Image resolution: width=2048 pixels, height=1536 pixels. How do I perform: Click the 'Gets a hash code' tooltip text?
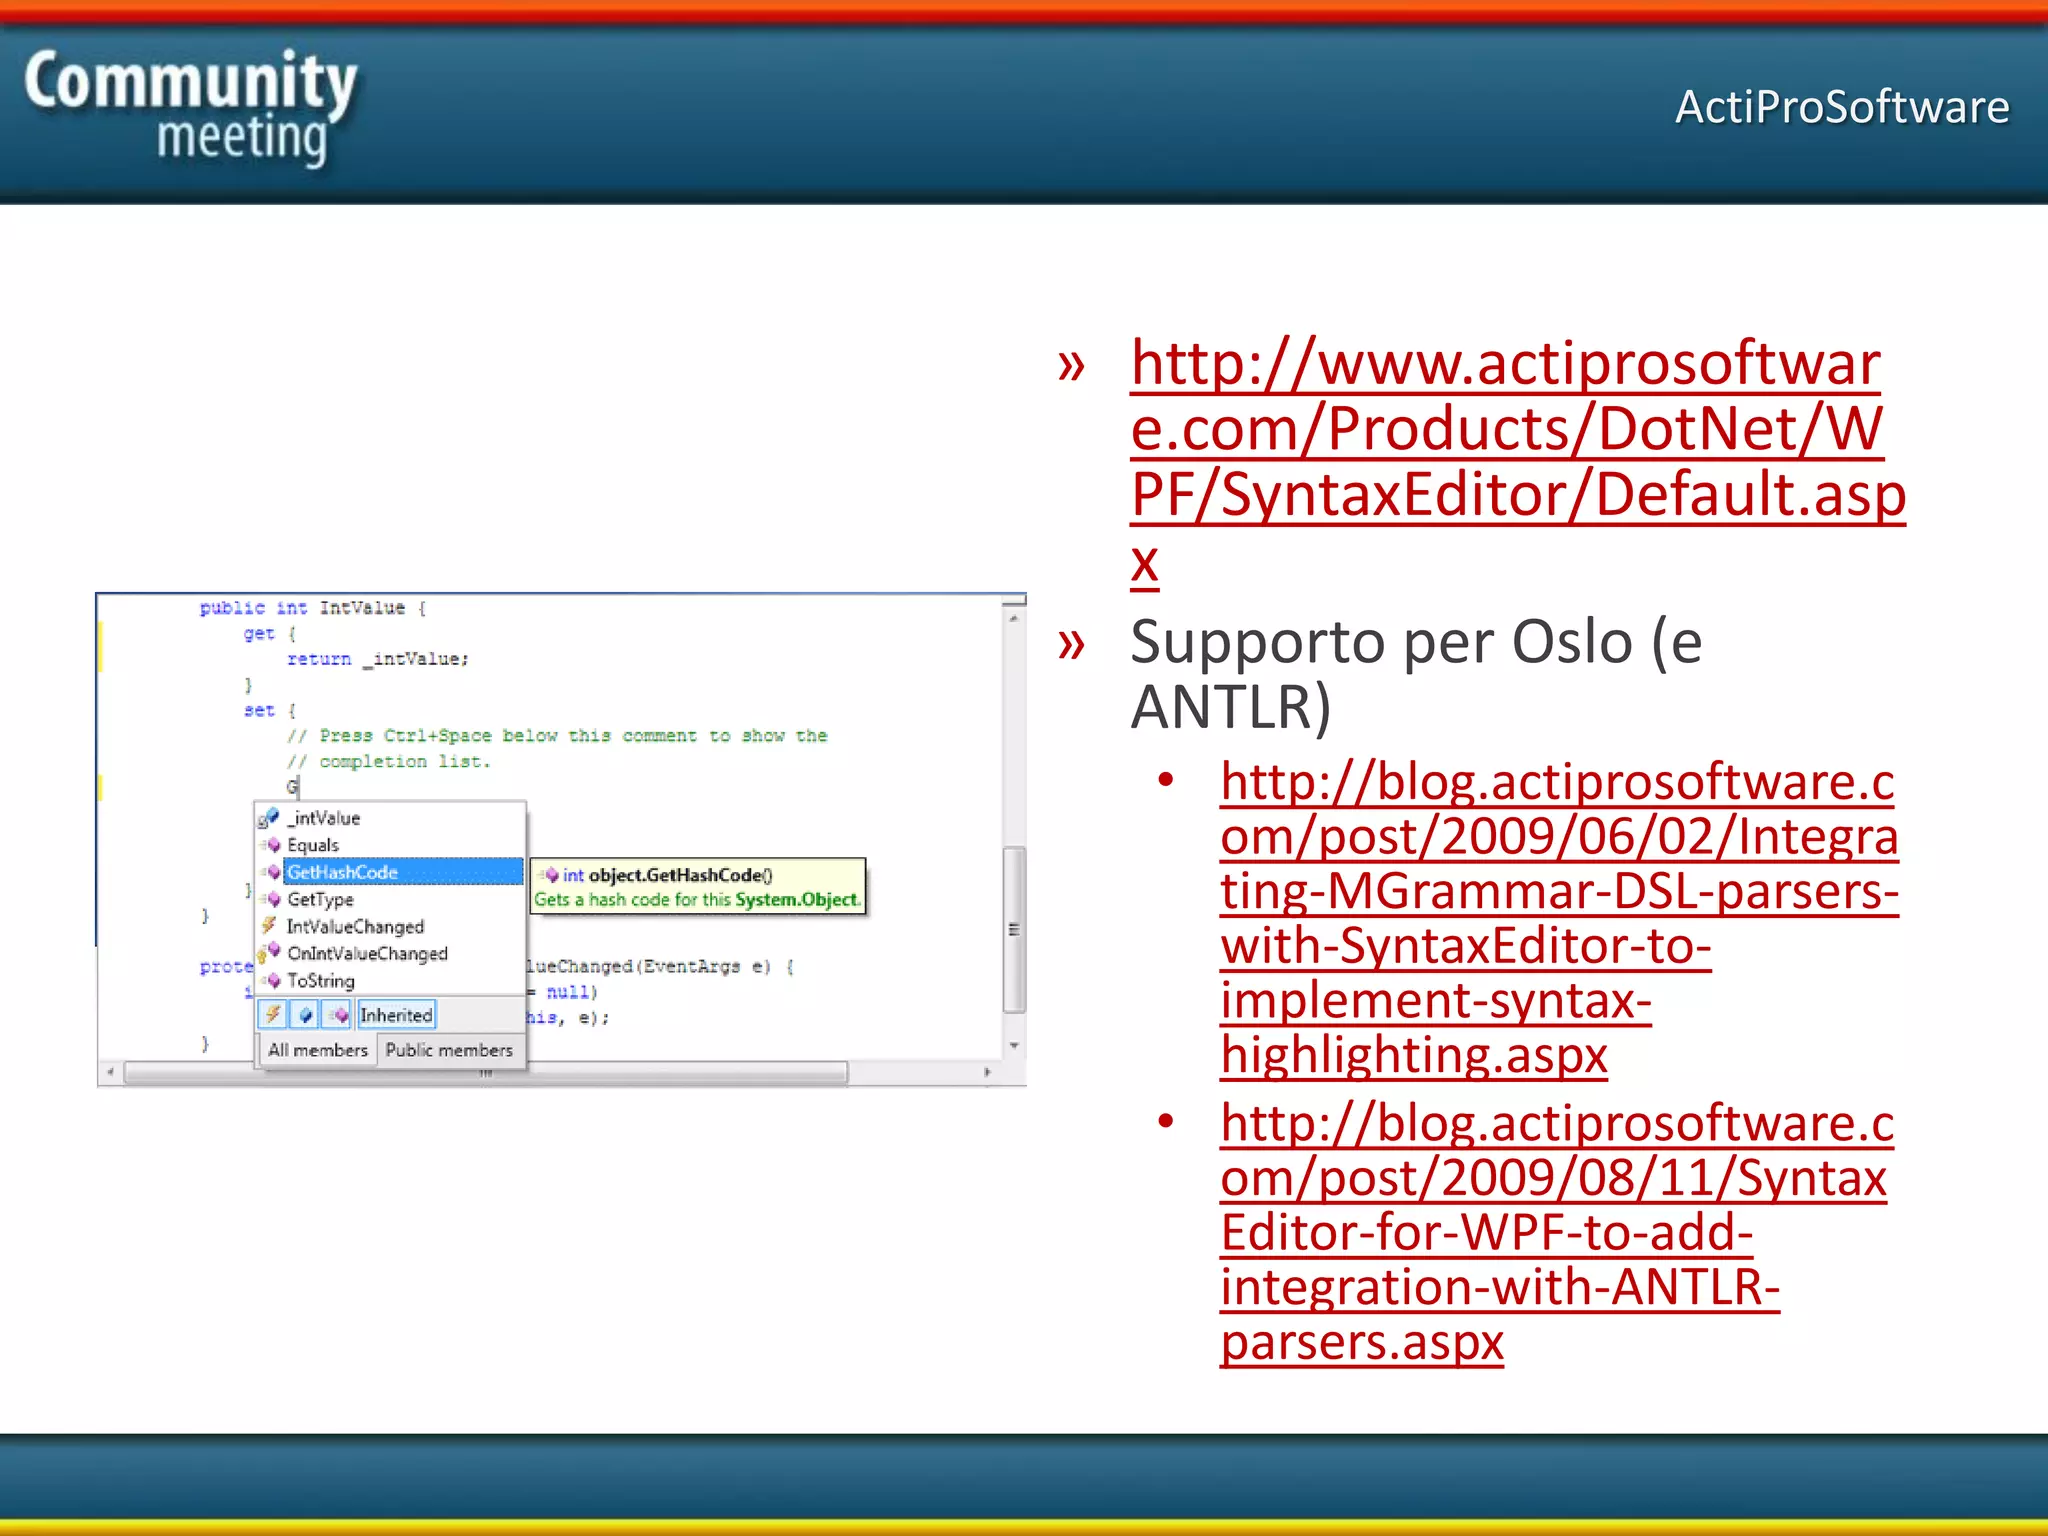[696, 900]
